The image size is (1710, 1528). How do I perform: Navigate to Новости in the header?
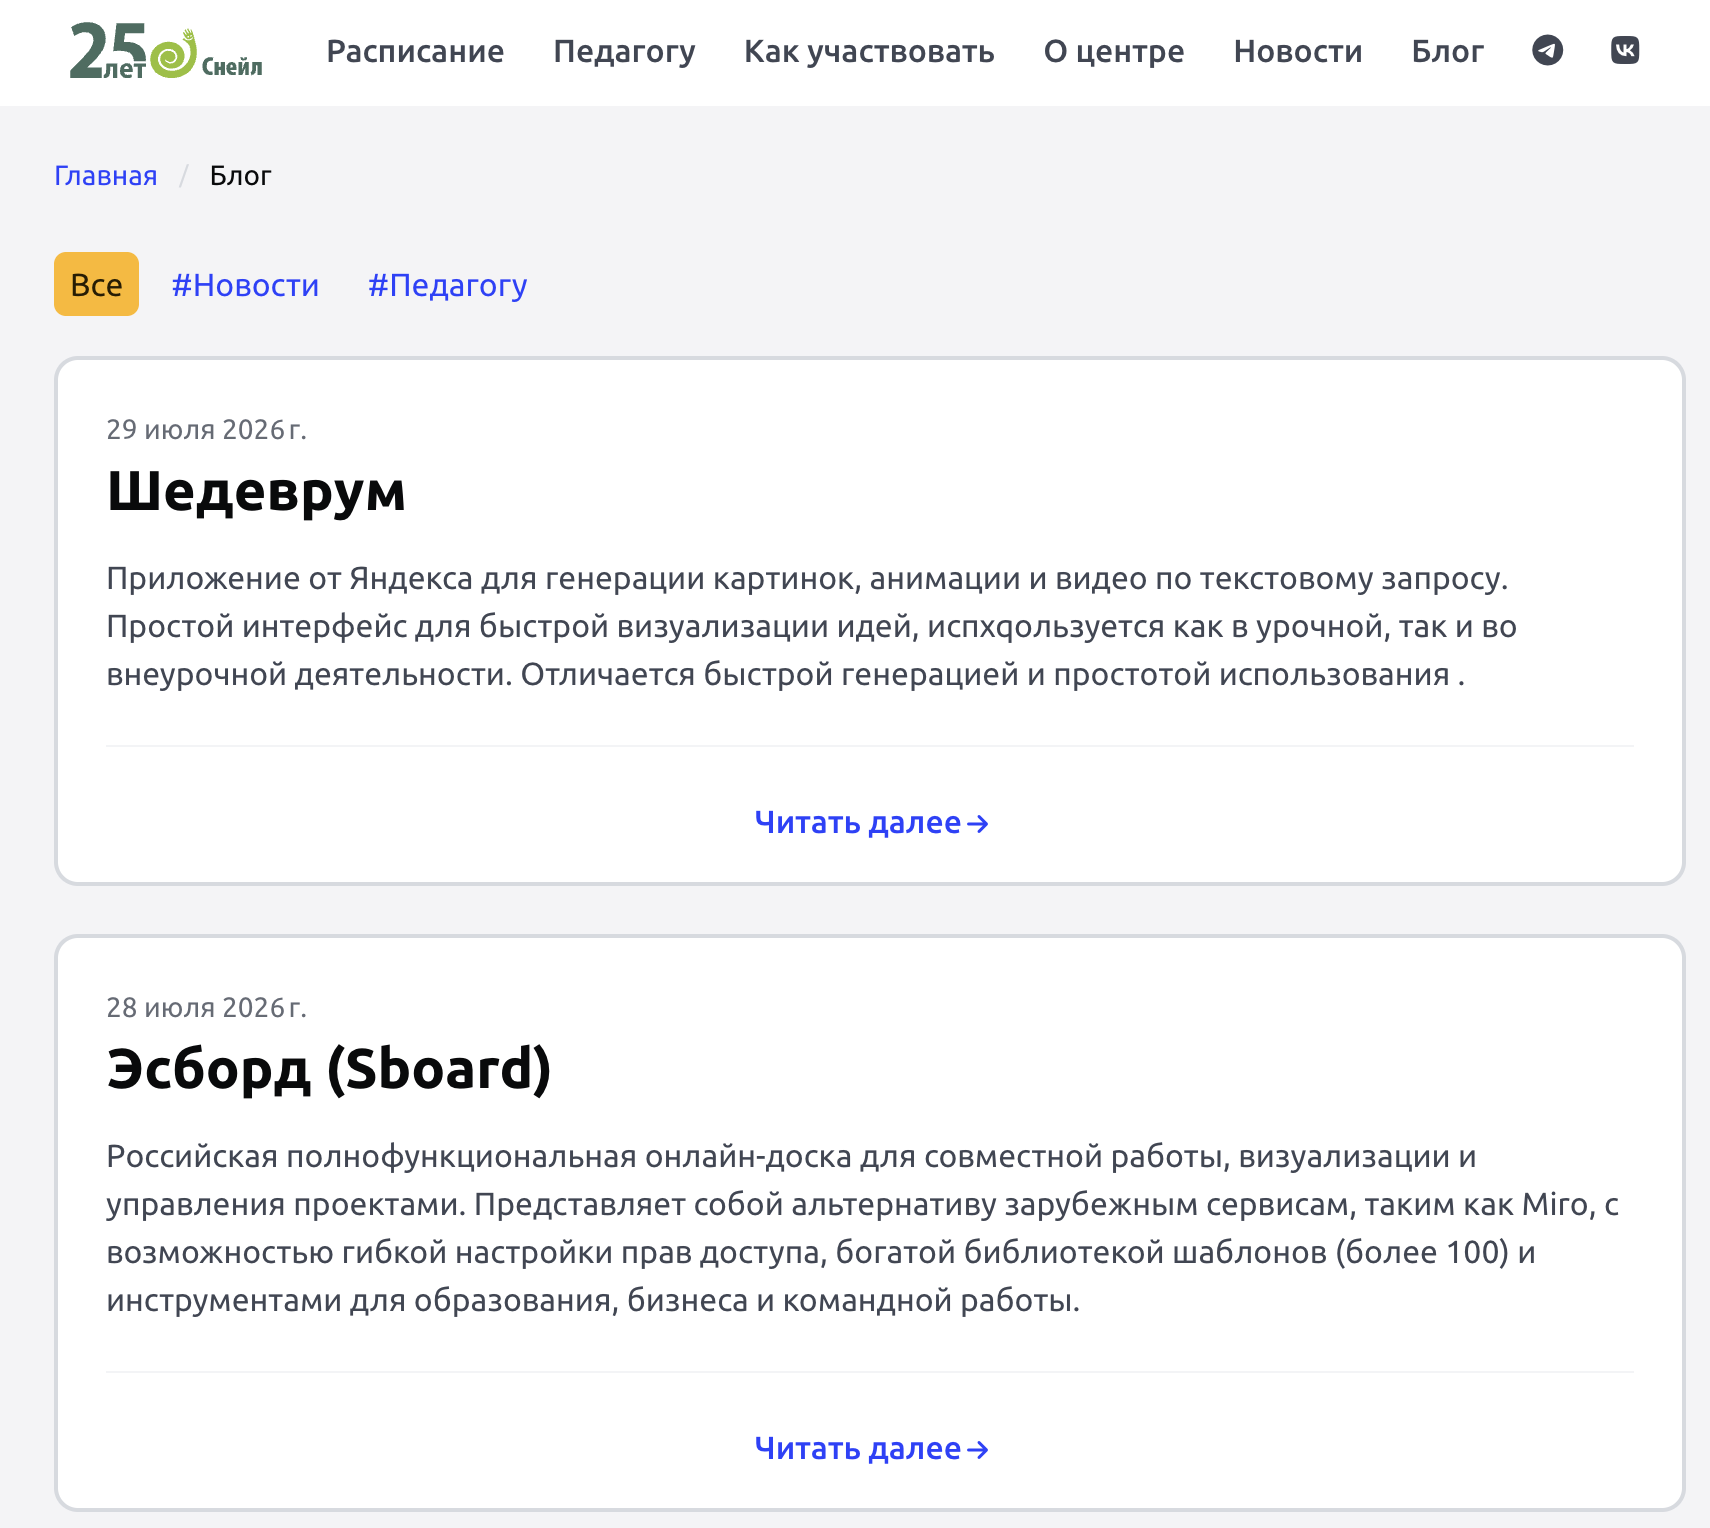coord(1298,51)
